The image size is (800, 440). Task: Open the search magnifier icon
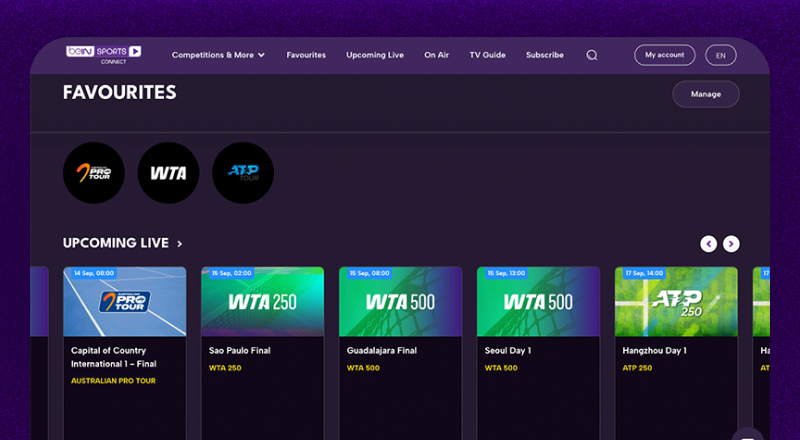click(591, 55)
